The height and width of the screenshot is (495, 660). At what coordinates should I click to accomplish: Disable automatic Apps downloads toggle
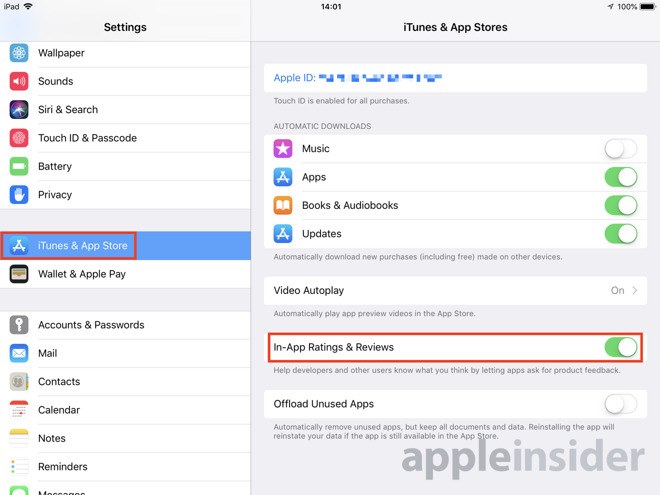621,177
